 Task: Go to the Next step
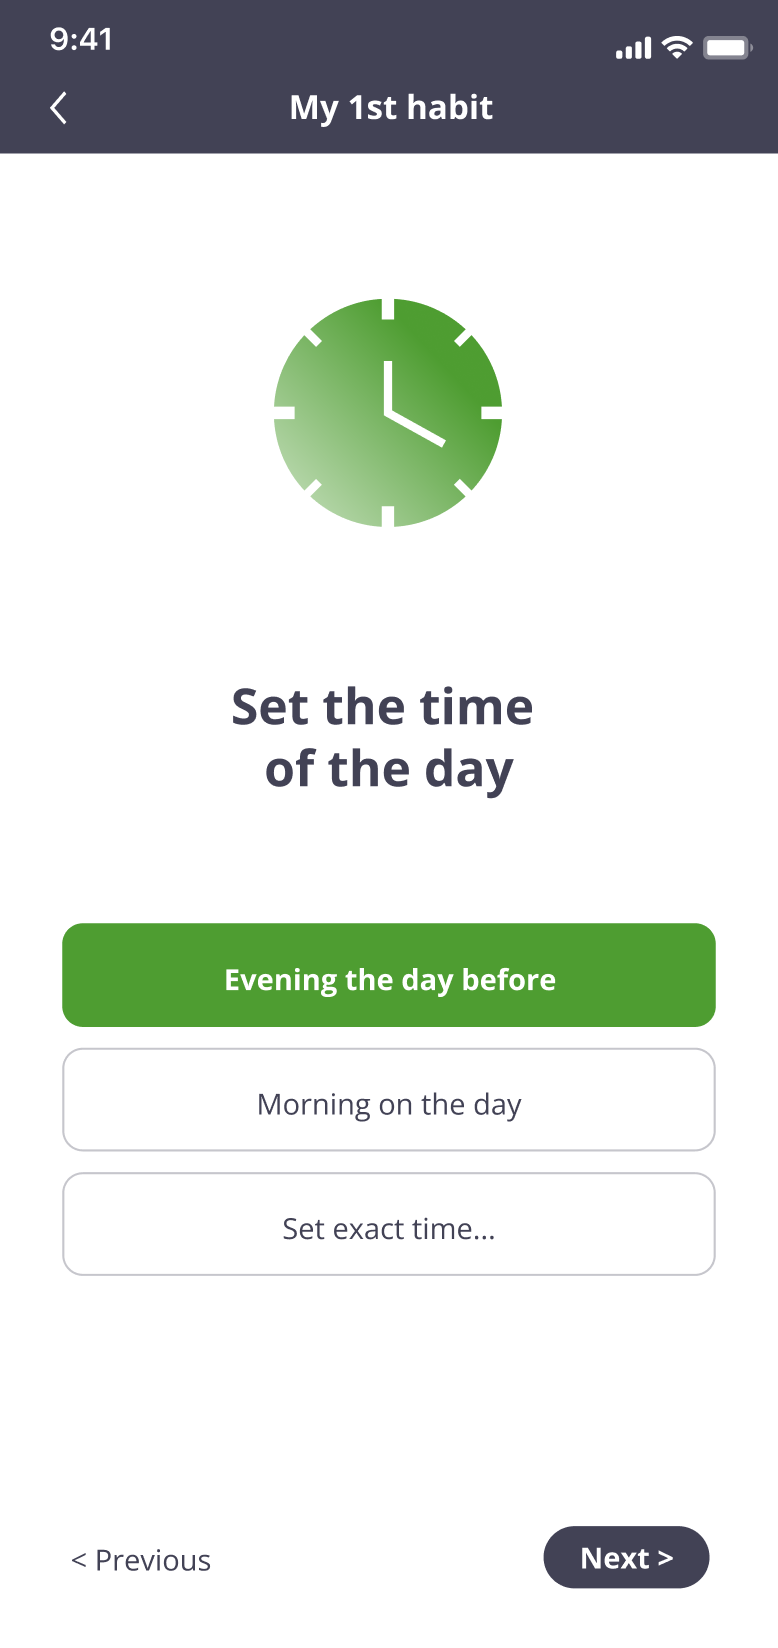pos(626,1557)
